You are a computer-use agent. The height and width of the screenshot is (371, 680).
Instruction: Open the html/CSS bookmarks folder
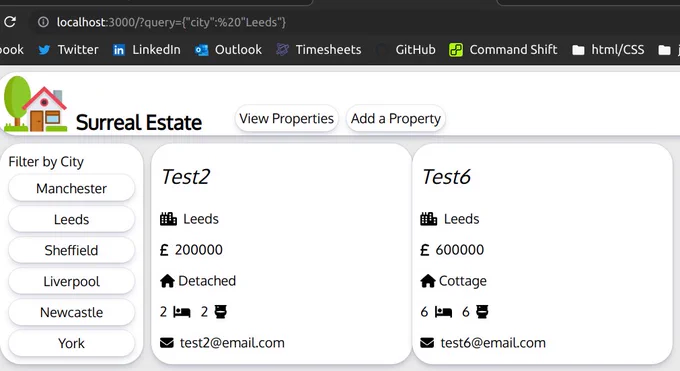(608, 50)
